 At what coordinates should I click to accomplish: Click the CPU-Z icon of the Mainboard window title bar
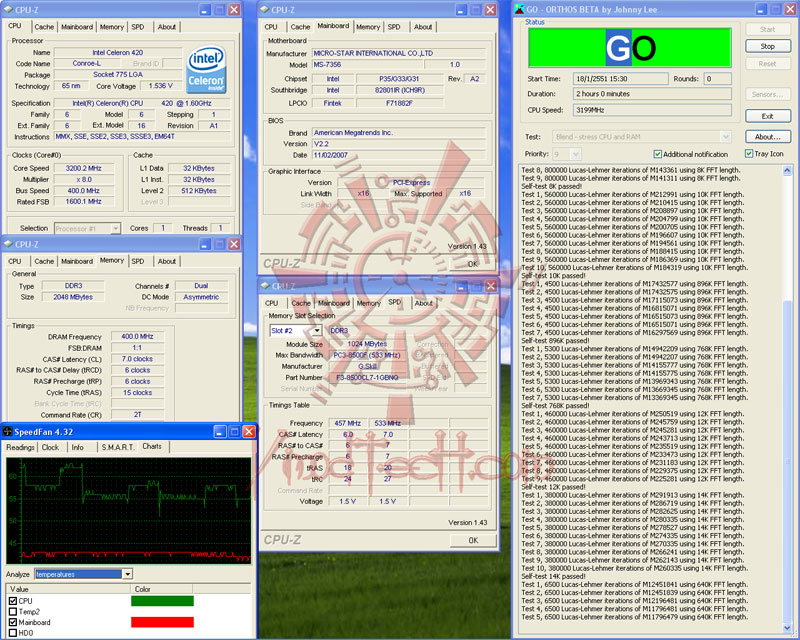tap(264, 10)
